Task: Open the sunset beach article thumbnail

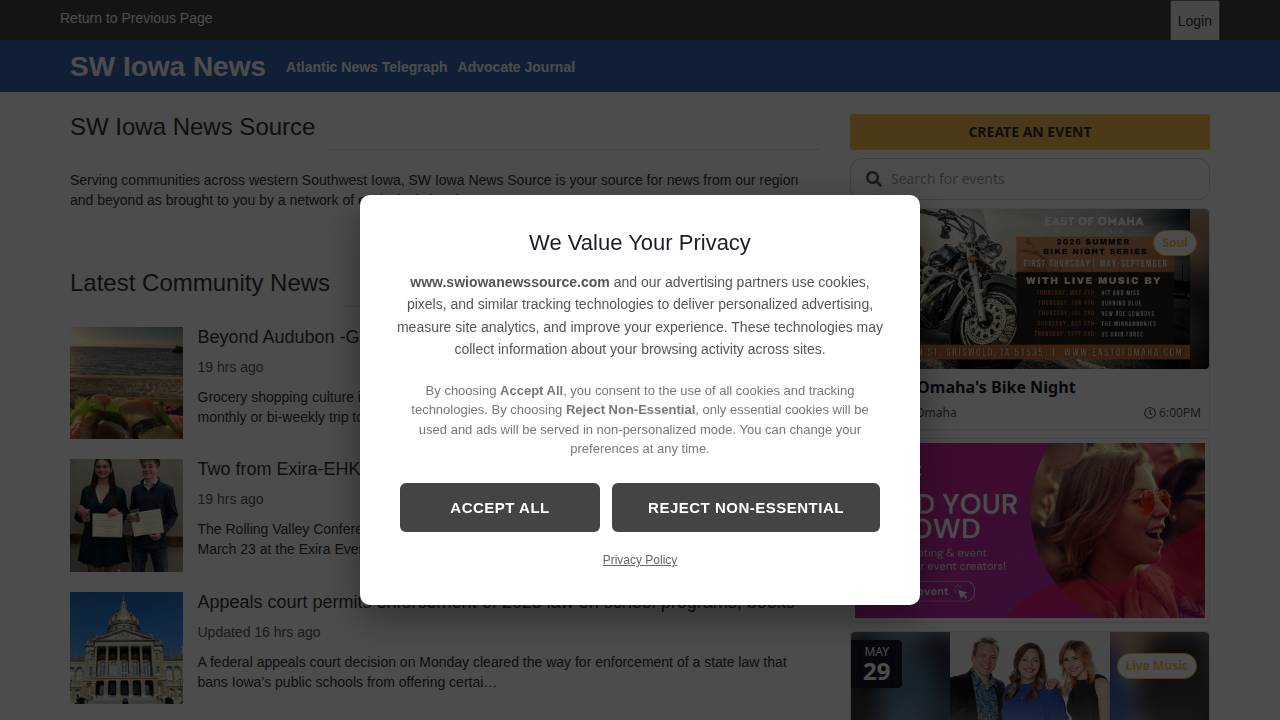Action: pos(126,383)
